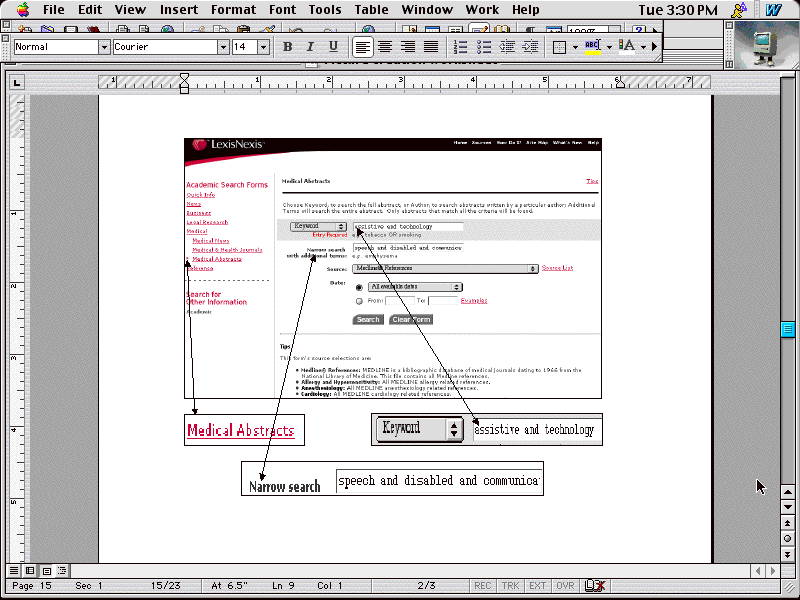Align text right
The image size is (800, 600).
coord(408,47)
